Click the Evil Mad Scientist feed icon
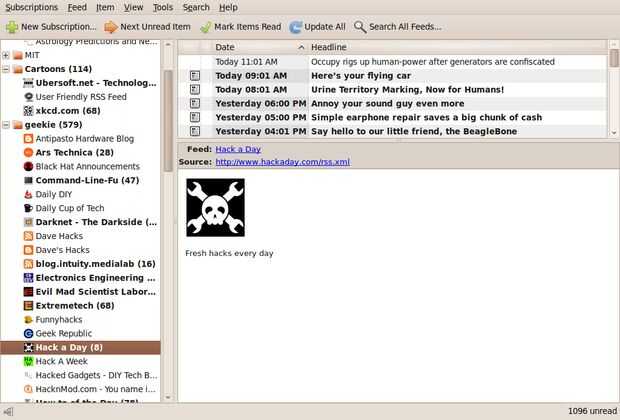The height and width of the screenshot is (420, 620). click(28, 292)
